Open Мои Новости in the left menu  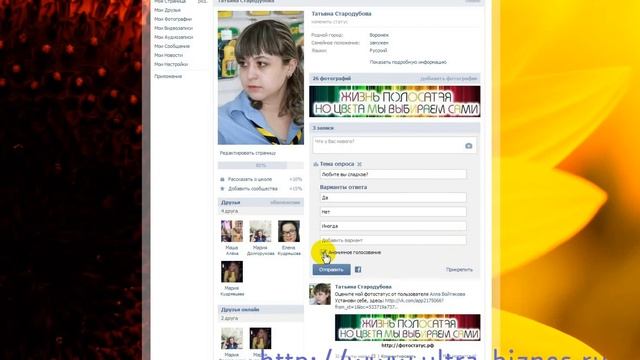point(169,55)
